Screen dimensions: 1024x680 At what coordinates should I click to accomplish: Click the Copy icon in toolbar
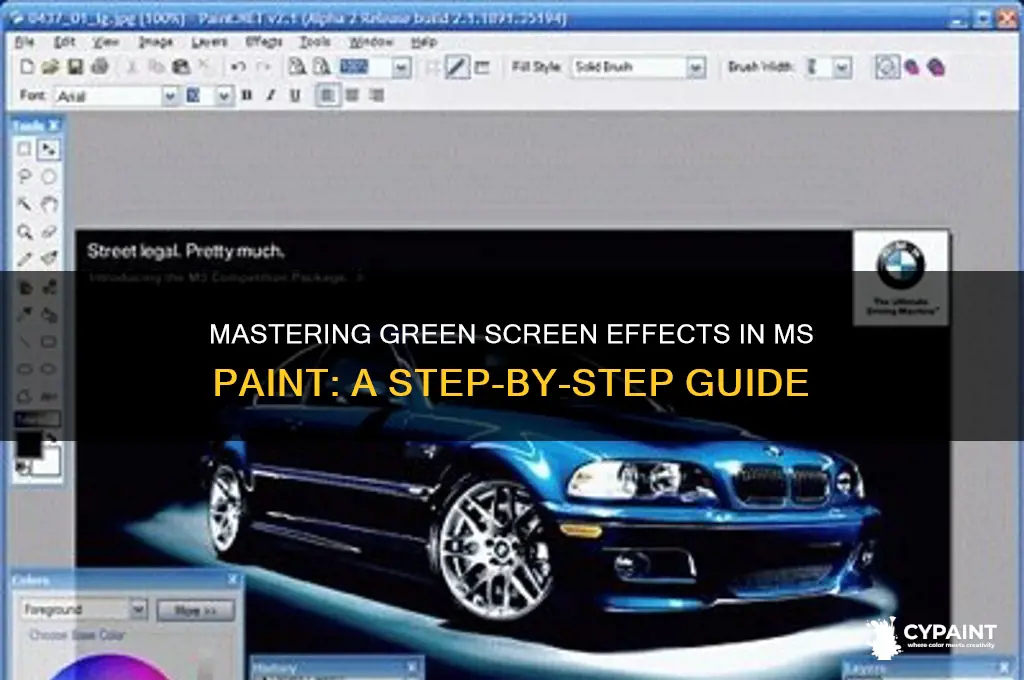click(x=156, y=67)
